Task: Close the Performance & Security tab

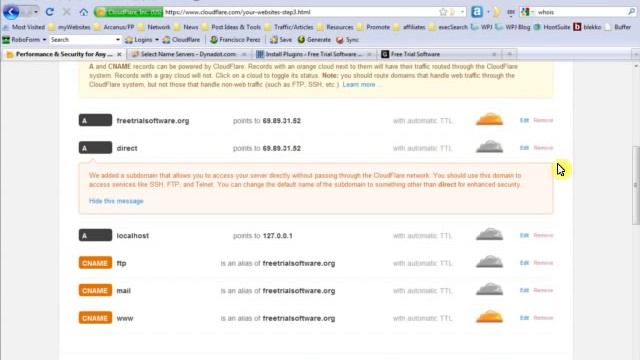Action: [119, 54]
